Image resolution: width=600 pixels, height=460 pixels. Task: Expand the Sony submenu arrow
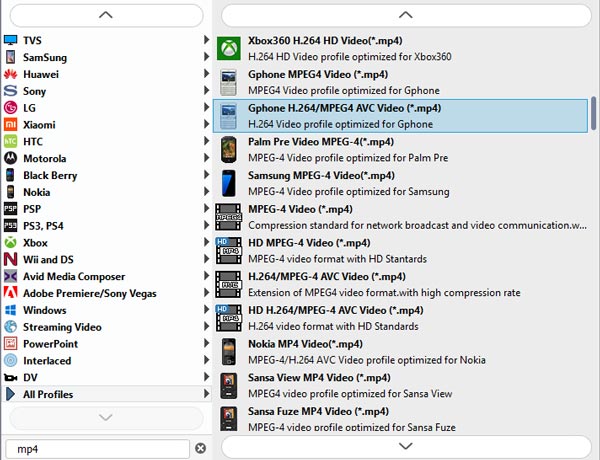pyautogui.click(x=206, y=90)
